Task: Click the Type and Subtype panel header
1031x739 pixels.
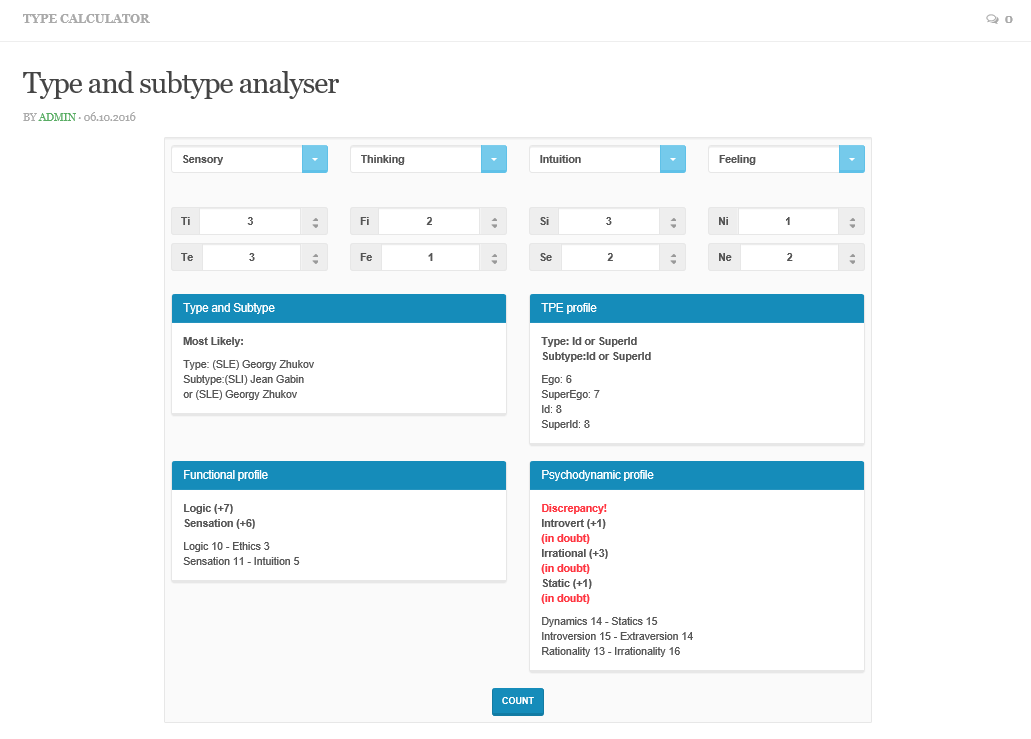Action: [x=339, y=308]
